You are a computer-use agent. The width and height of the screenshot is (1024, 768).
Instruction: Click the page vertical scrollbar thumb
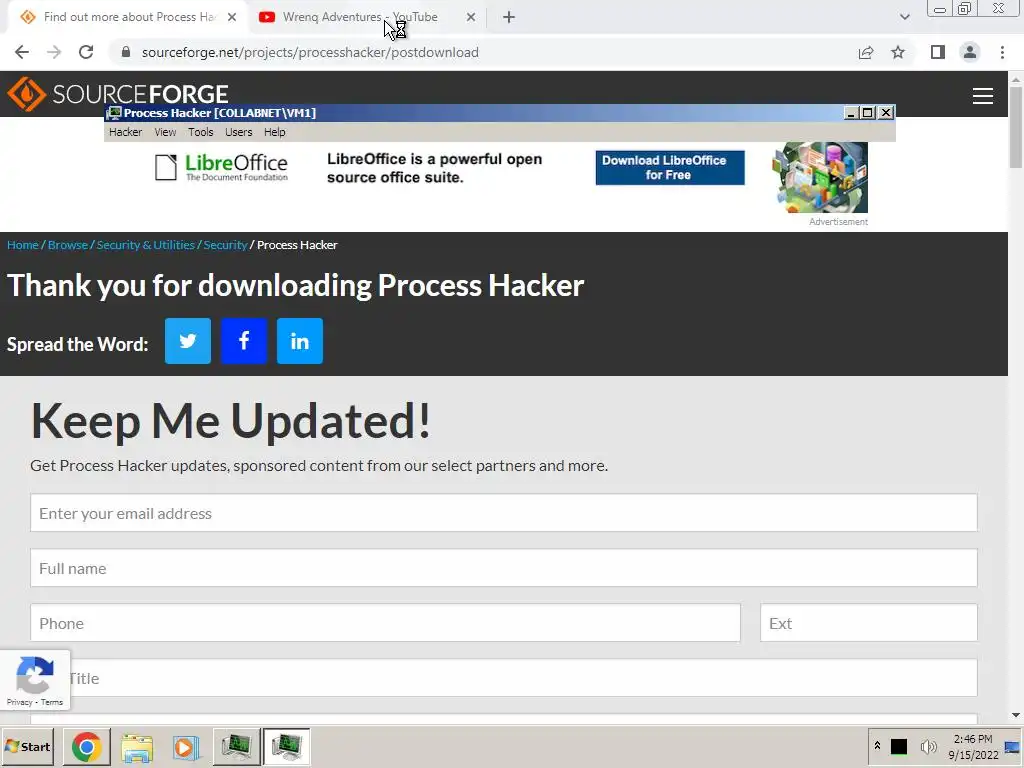tap(1016, 127)
